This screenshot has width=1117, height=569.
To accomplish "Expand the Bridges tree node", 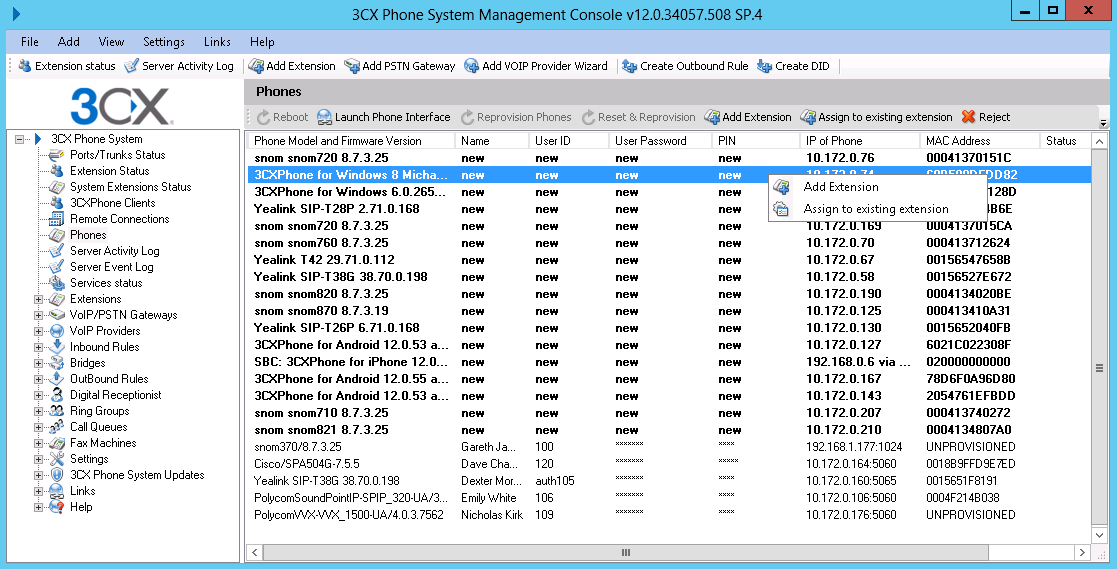I will 38,363.
